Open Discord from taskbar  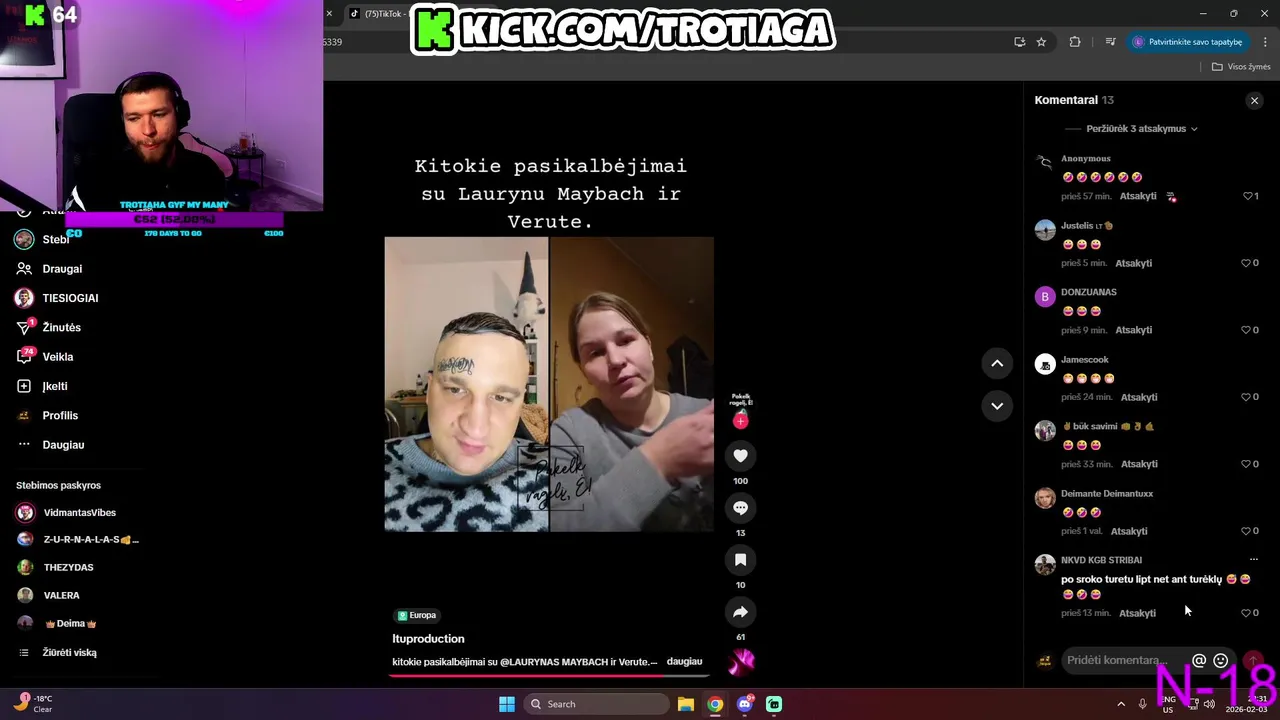pos(744,704)
